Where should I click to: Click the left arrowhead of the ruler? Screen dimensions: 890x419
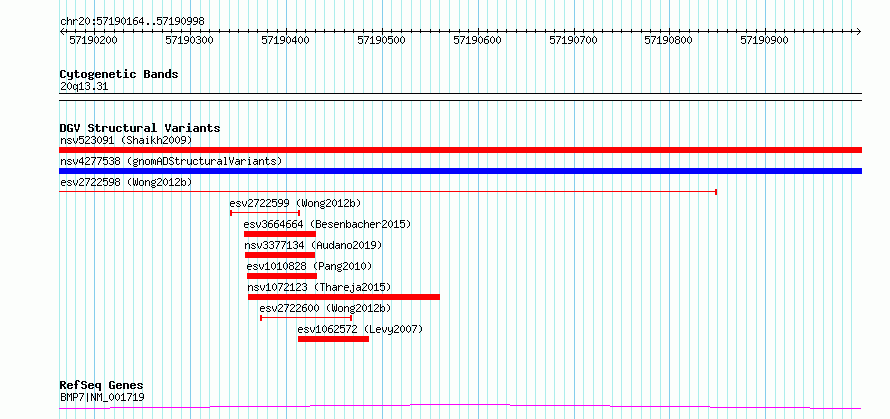coord(62,32)
